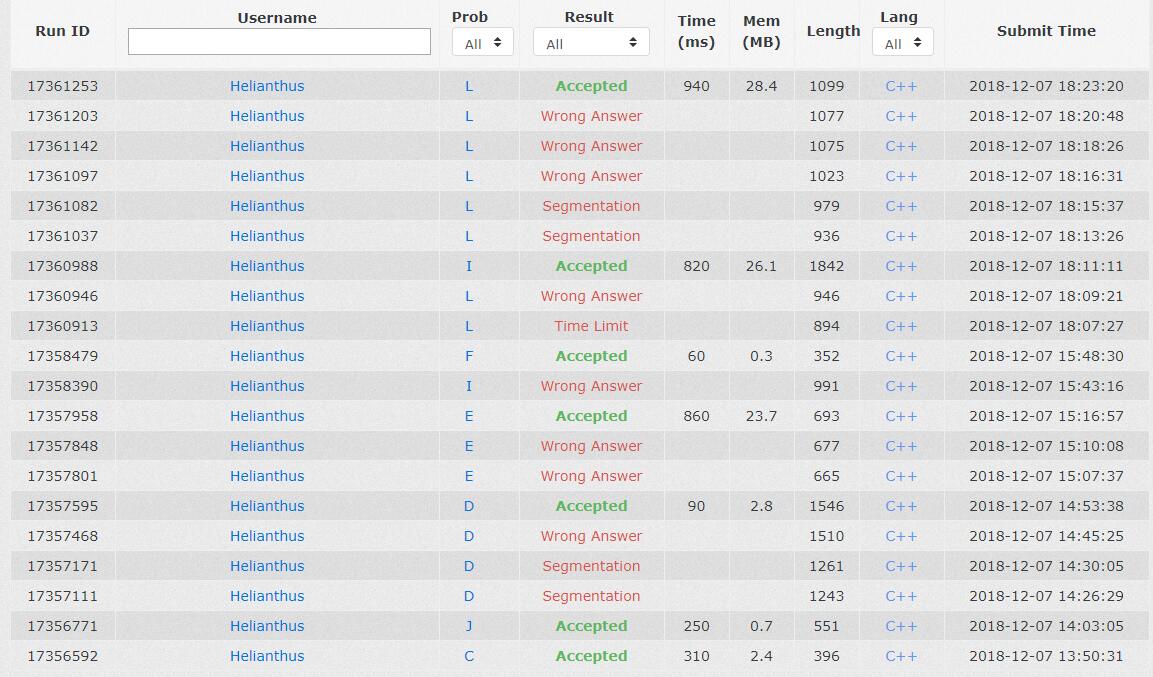Viewport: 1153px width, 677px height.
Task: Open problem J link in run 17356771
Action: click(x=469, y=626)
